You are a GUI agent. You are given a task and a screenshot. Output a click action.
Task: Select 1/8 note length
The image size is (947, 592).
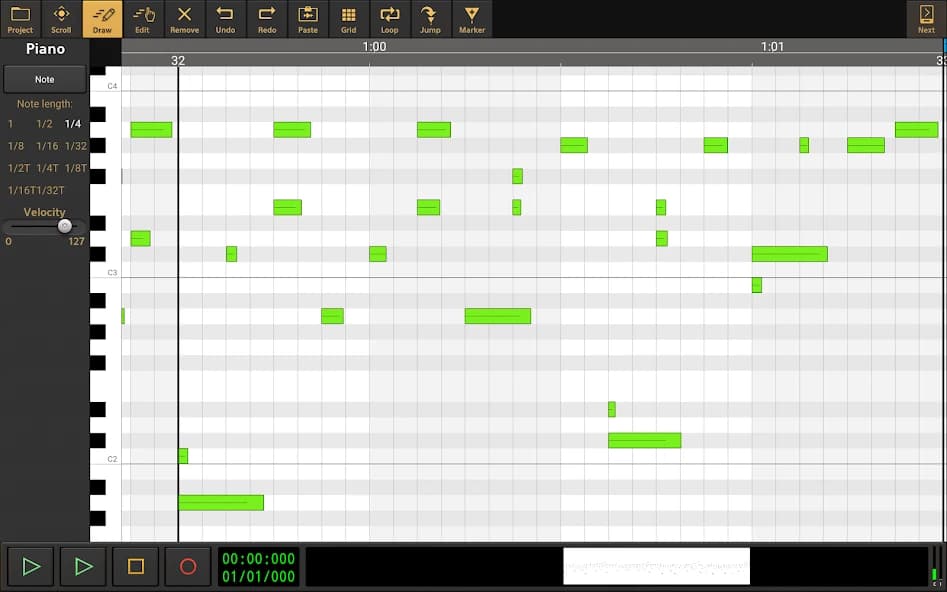coord(14,145)
